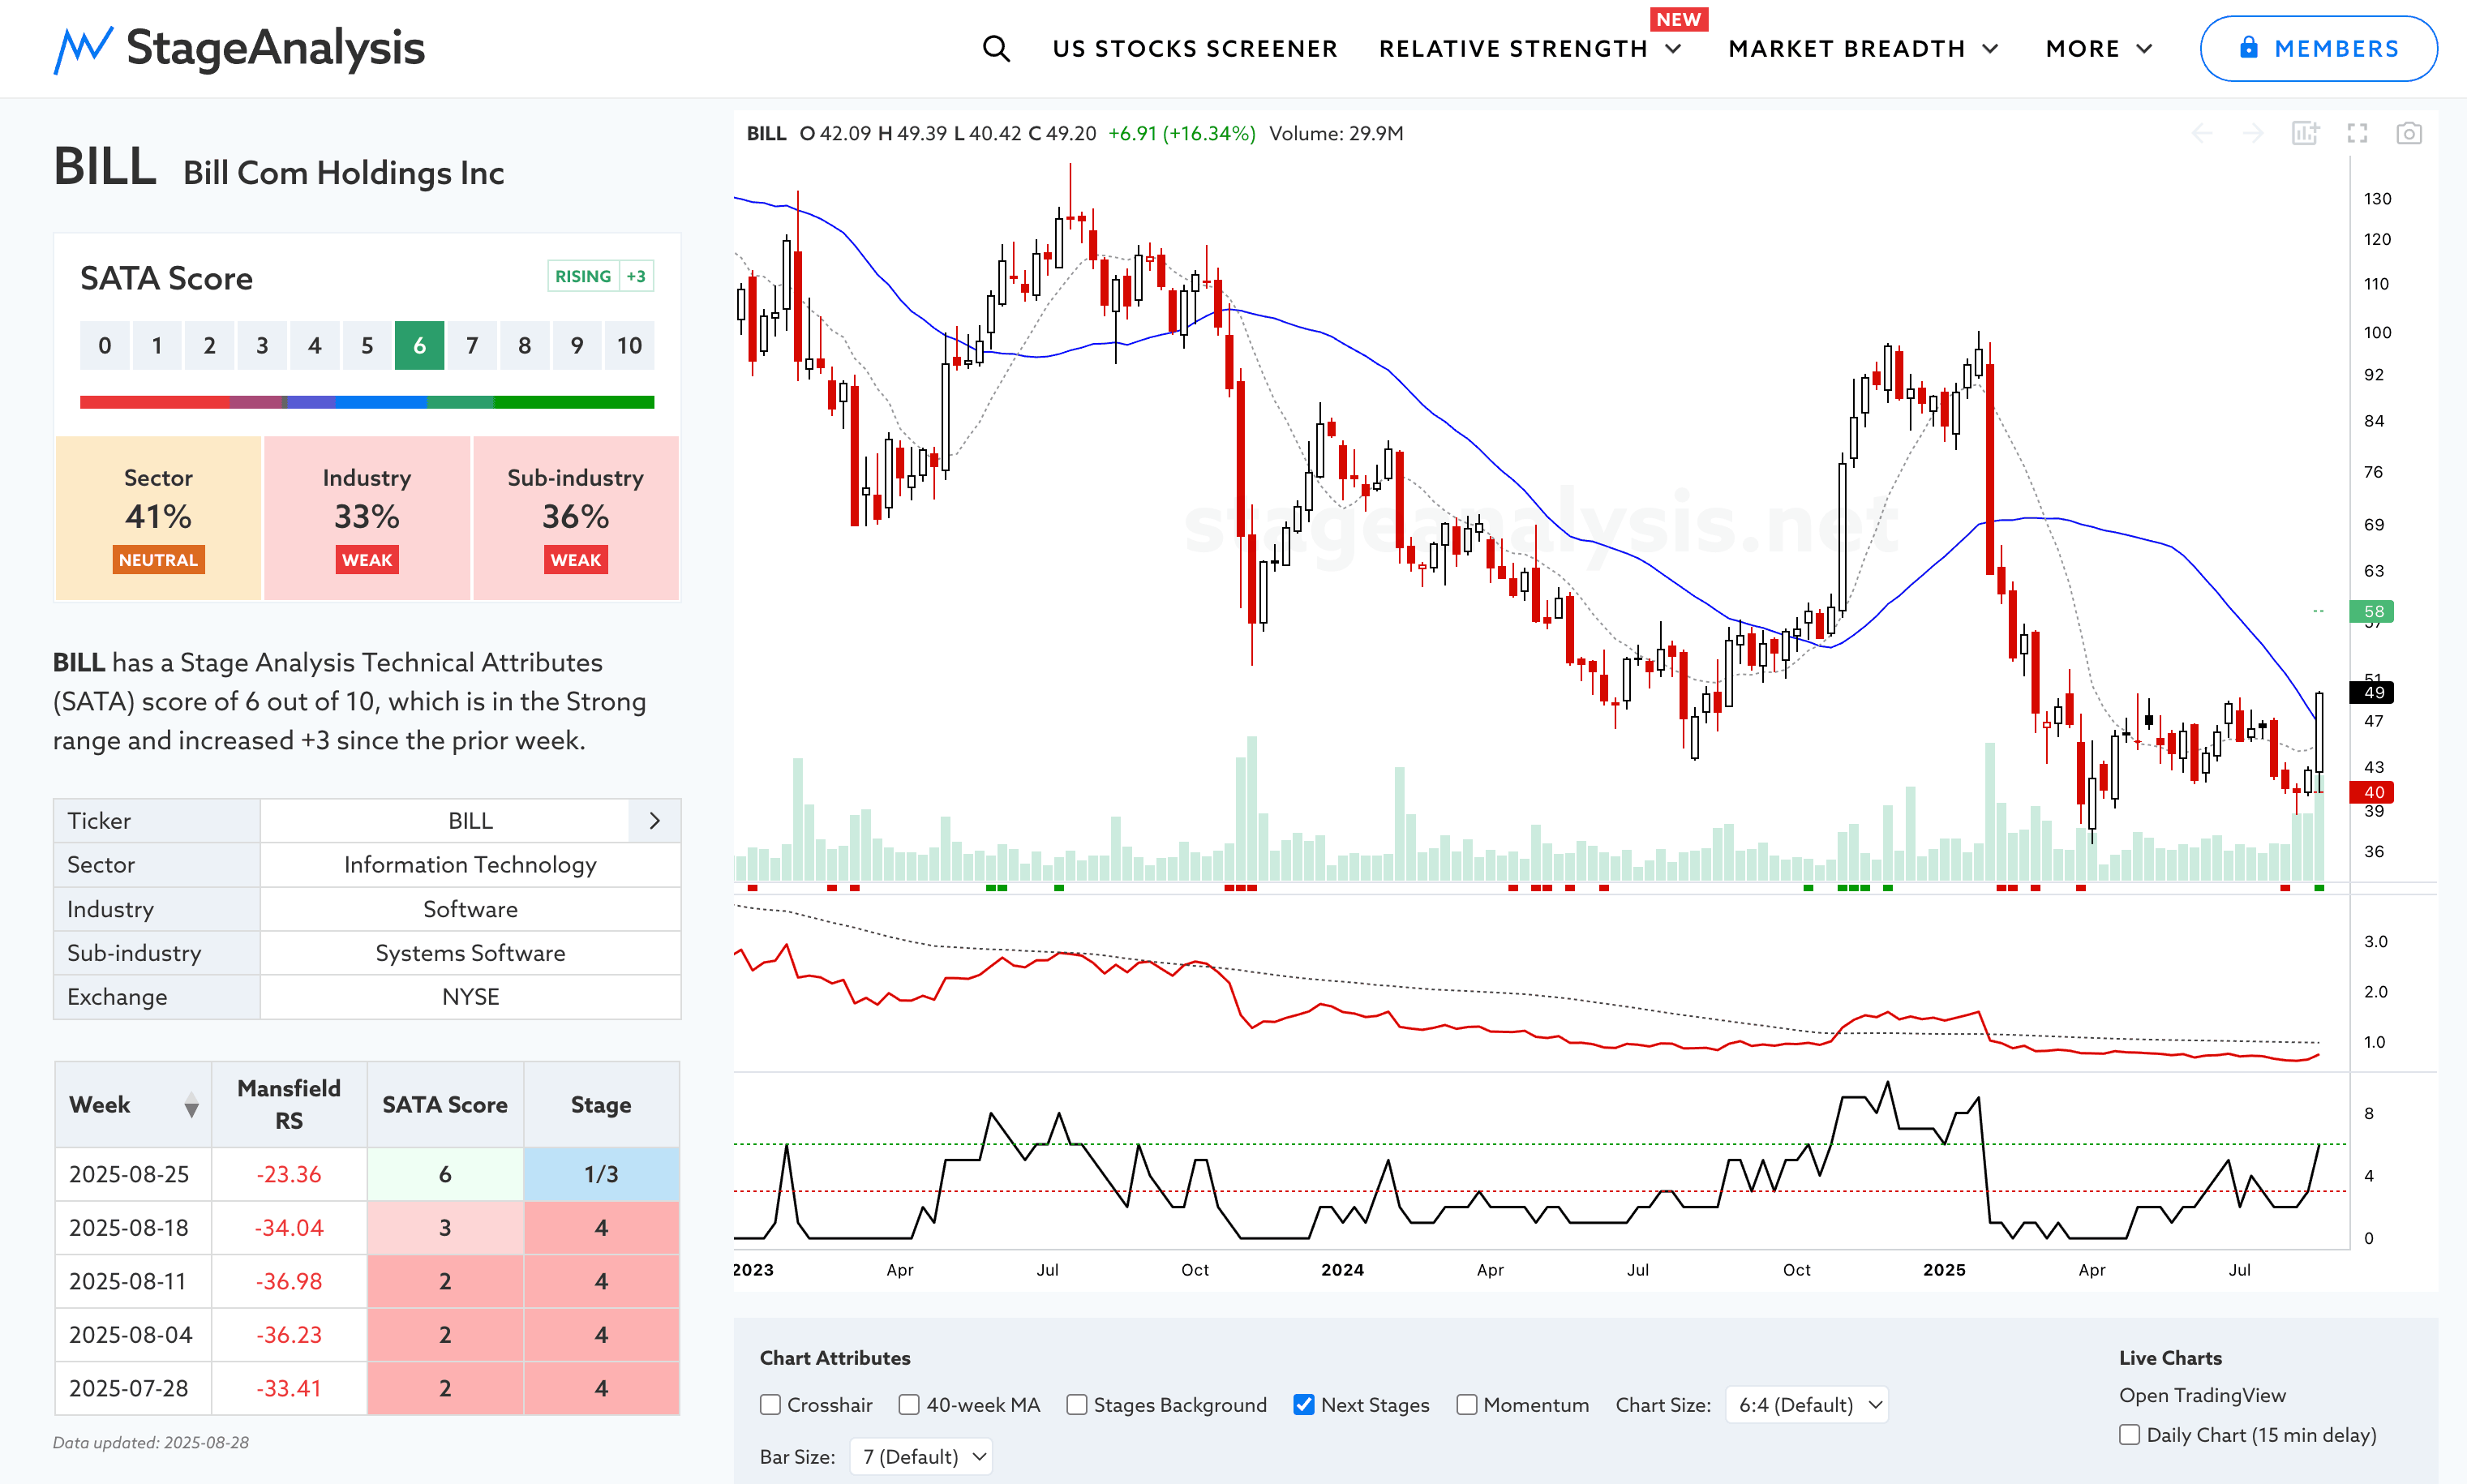Click the RISING +3 badge
2467x1484 pixels.
point(600,276)
